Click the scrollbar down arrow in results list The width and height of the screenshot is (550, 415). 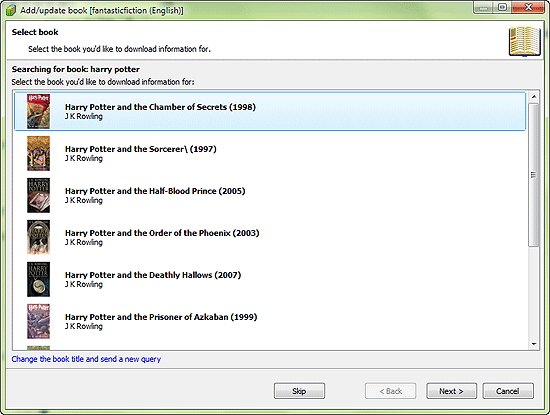(x=534, y=344)
